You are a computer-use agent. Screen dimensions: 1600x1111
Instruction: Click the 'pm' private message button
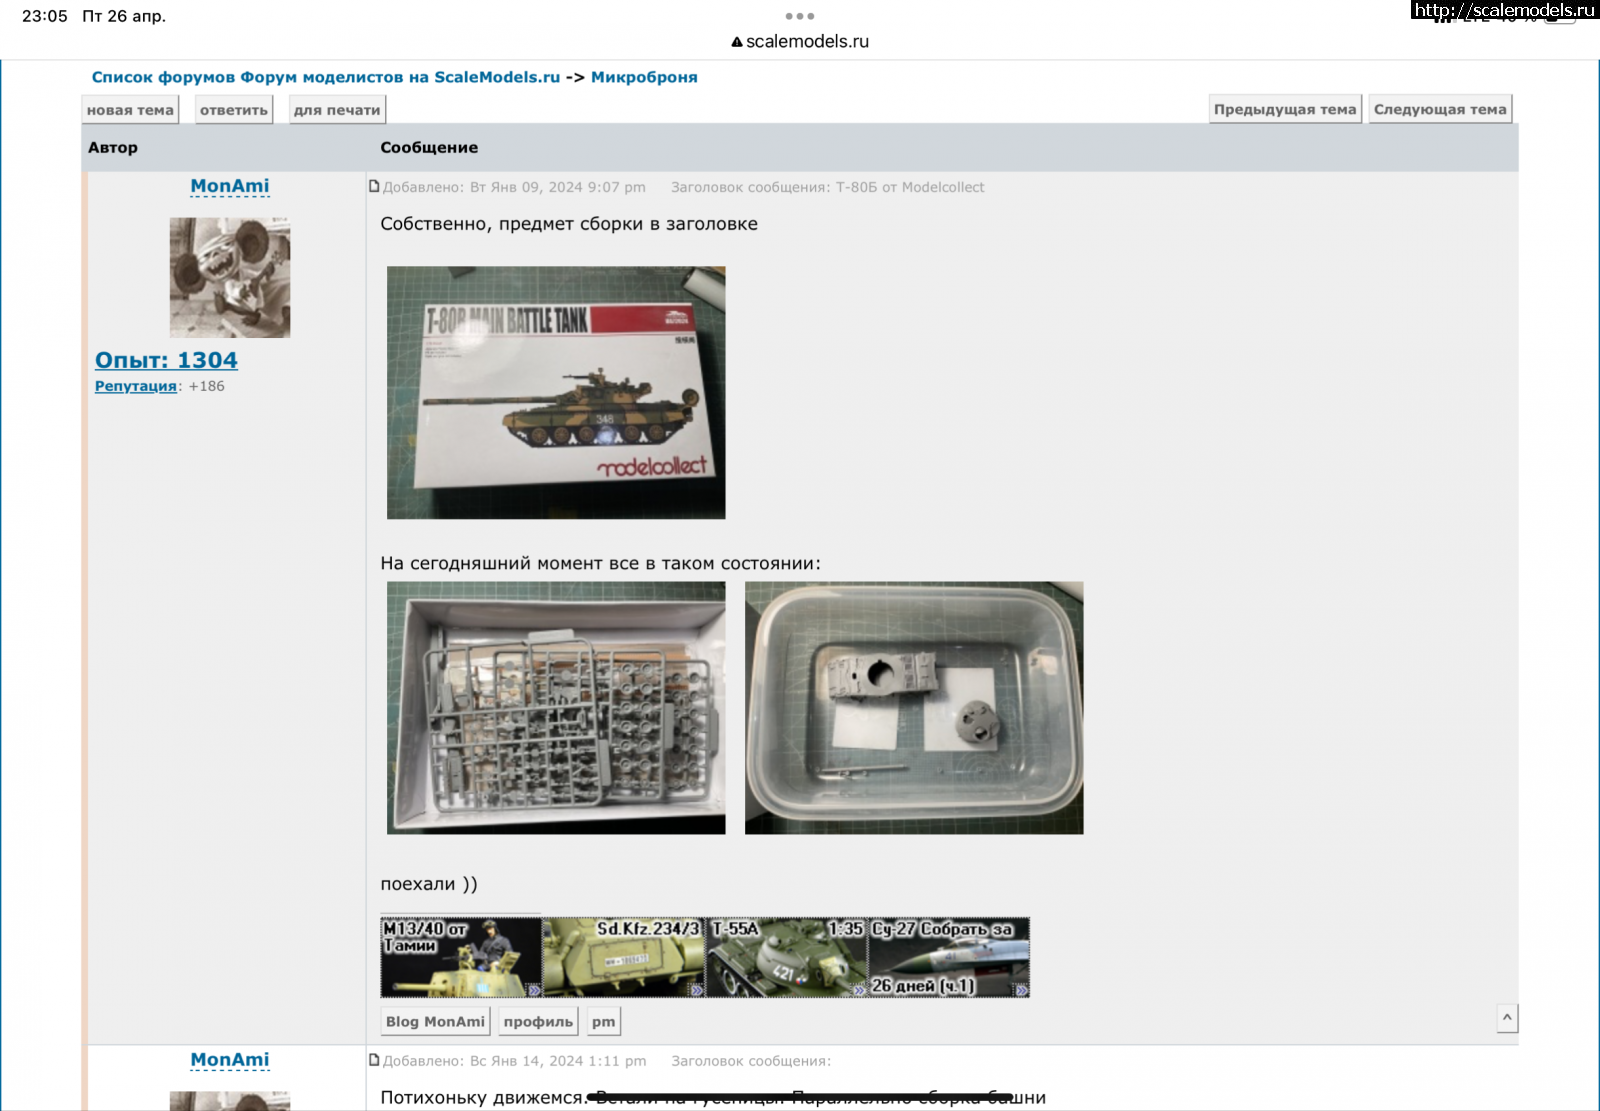603,1021
